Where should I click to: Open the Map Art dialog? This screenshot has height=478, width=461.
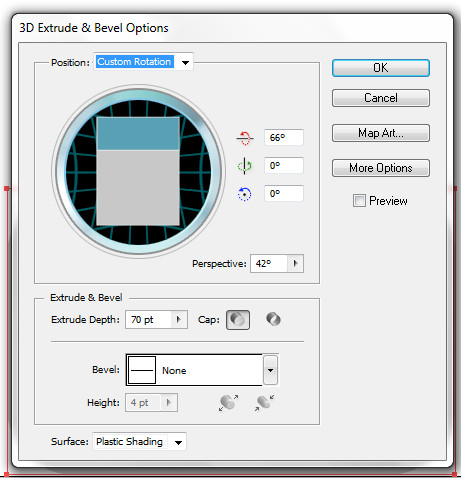tap(381, 133)
